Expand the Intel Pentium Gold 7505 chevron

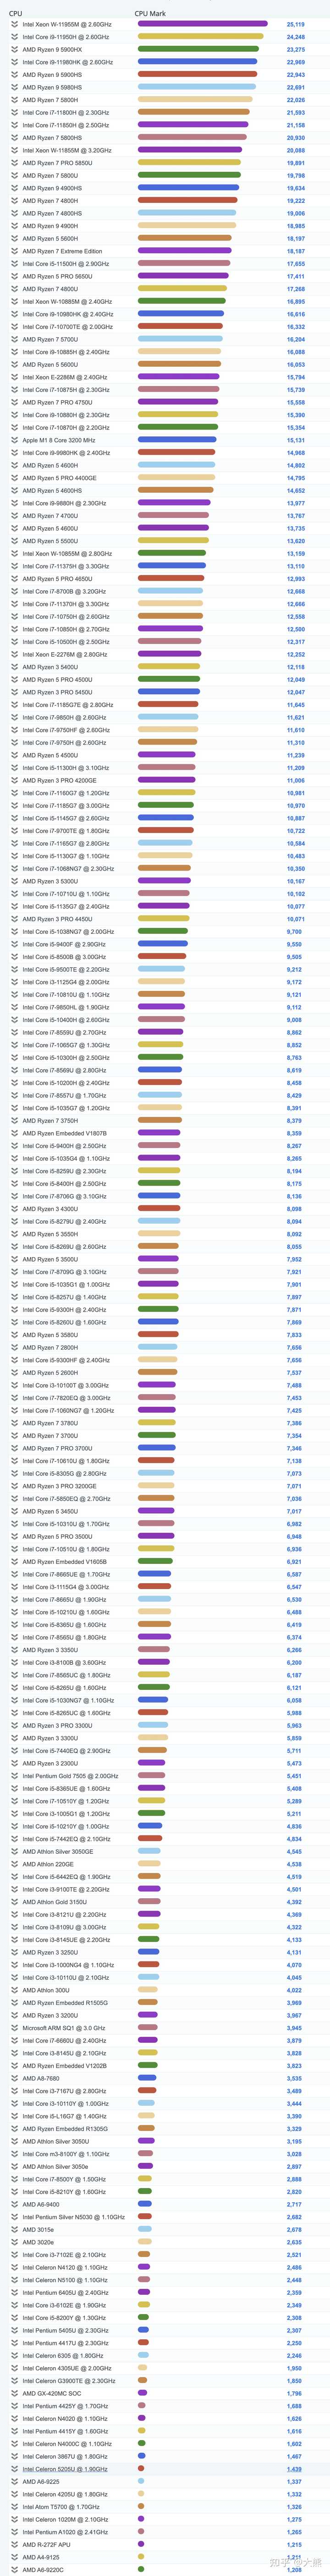(14, 1776)
